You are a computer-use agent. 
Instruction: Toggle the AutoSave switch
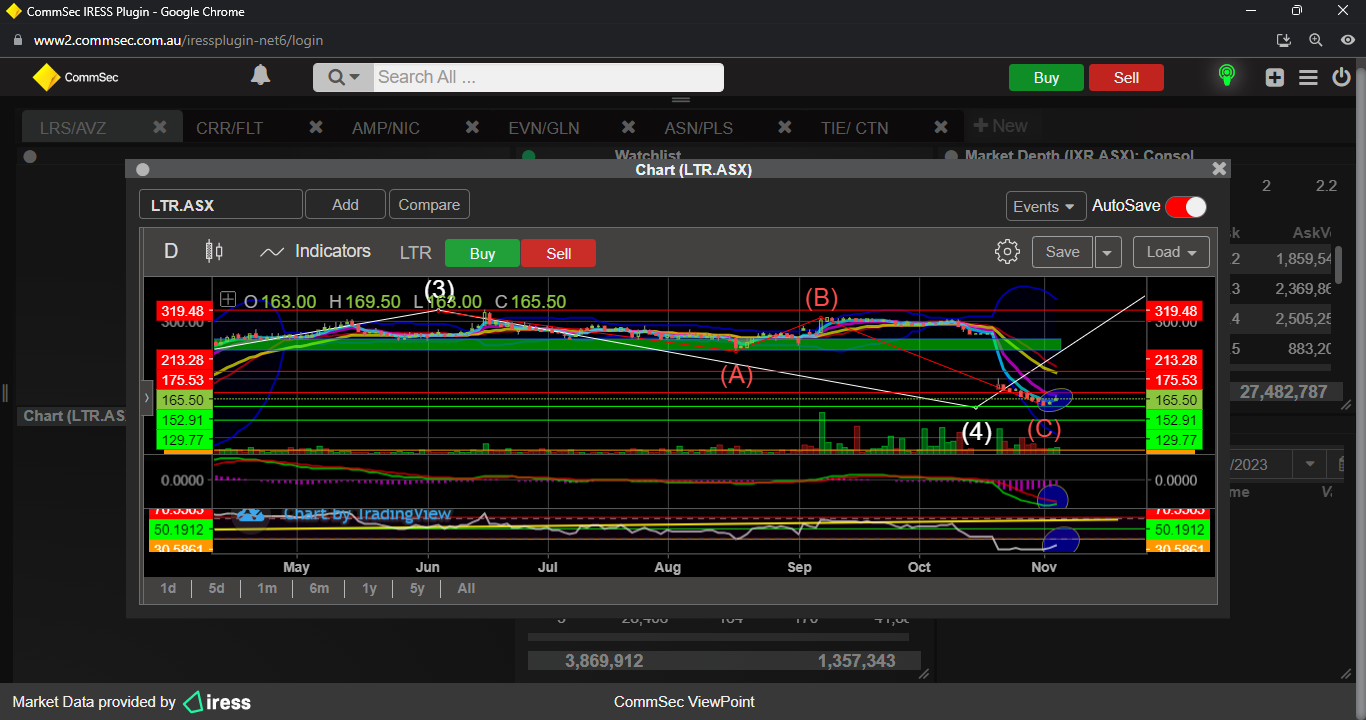click(x=1186, y=206)
